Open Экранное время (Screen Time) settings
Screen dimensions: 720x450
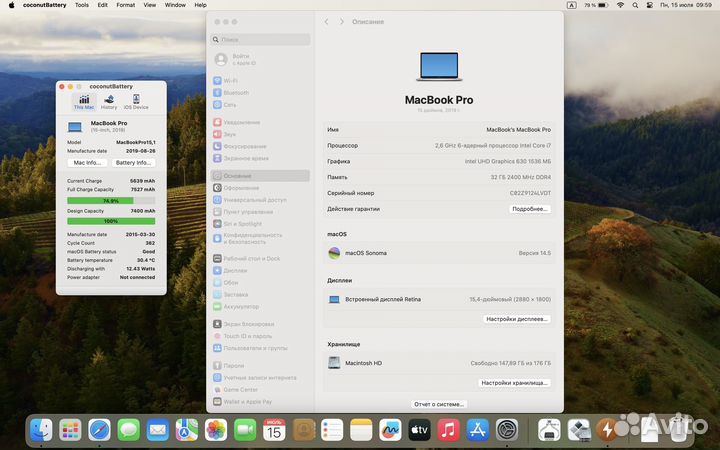point(260,158)
